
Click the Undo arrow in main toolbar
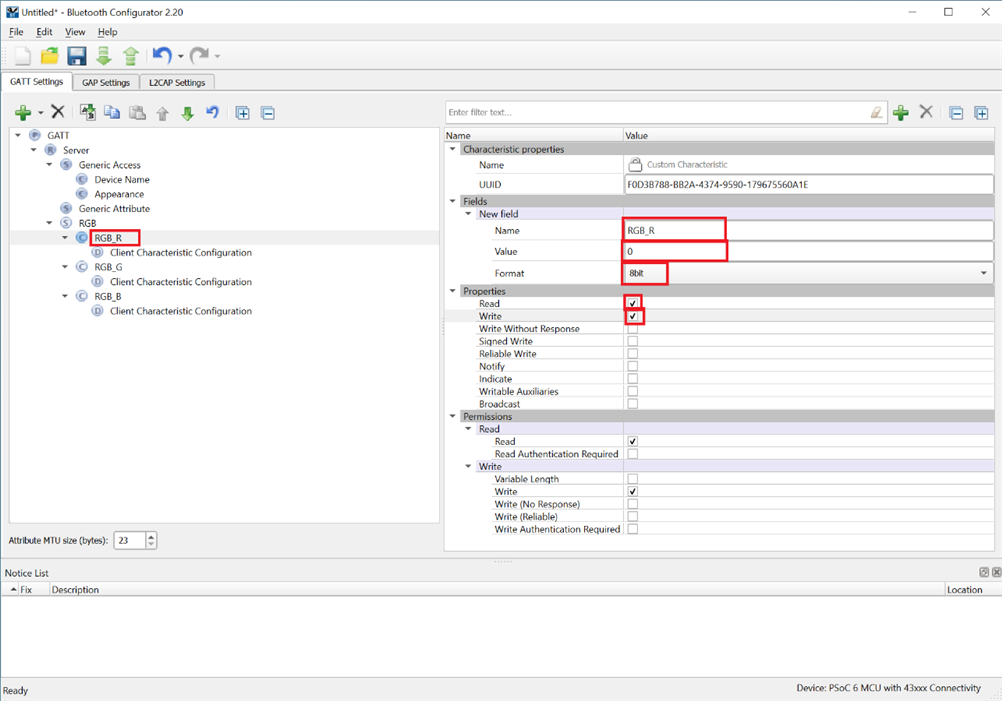(x=161, y=56)
